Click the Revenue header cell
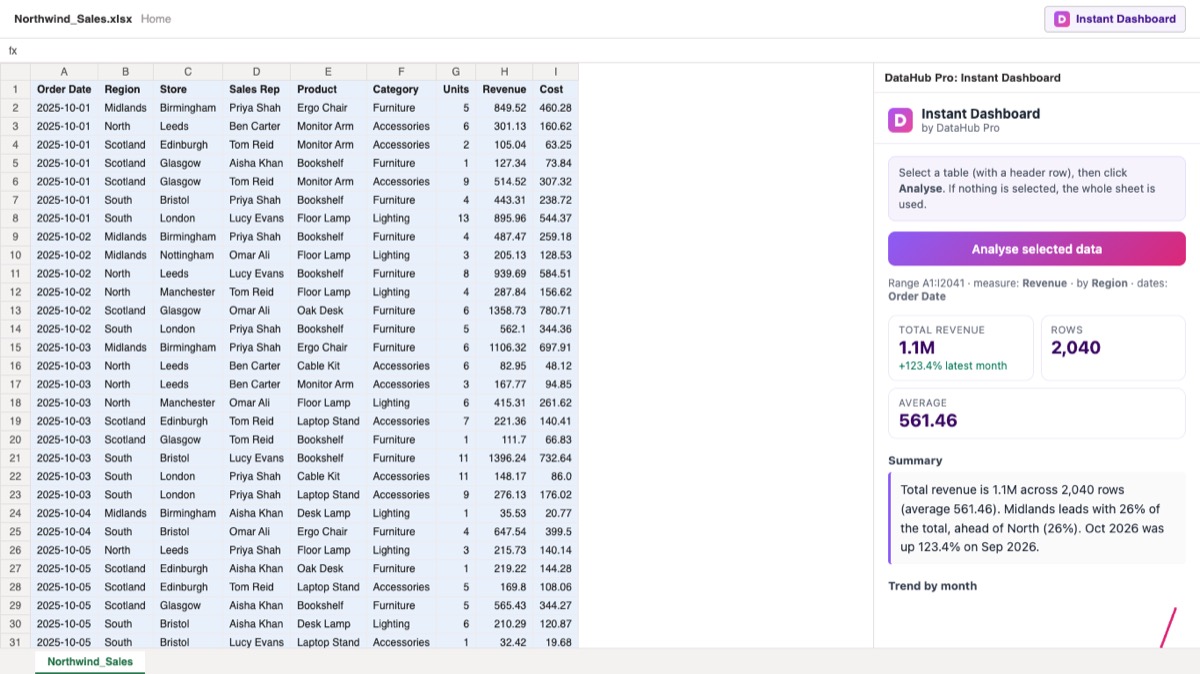This screenshot has width=1200, height=674. pos(504,89)
